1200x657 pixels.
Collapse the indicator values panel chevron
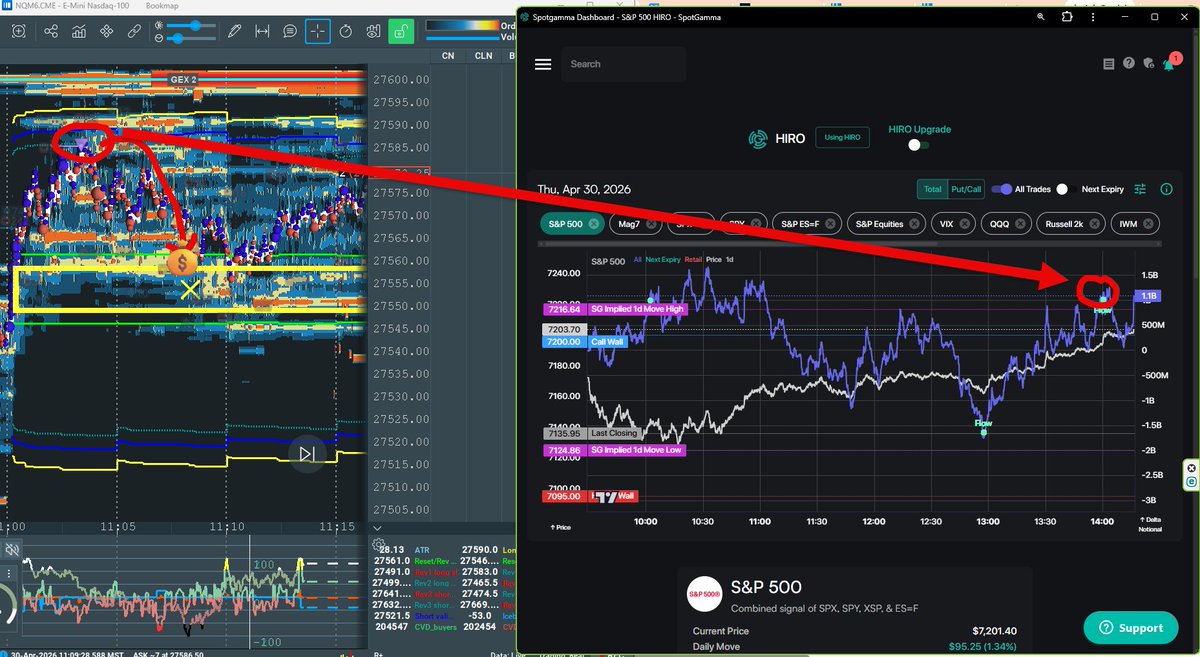tap(377, 527)
